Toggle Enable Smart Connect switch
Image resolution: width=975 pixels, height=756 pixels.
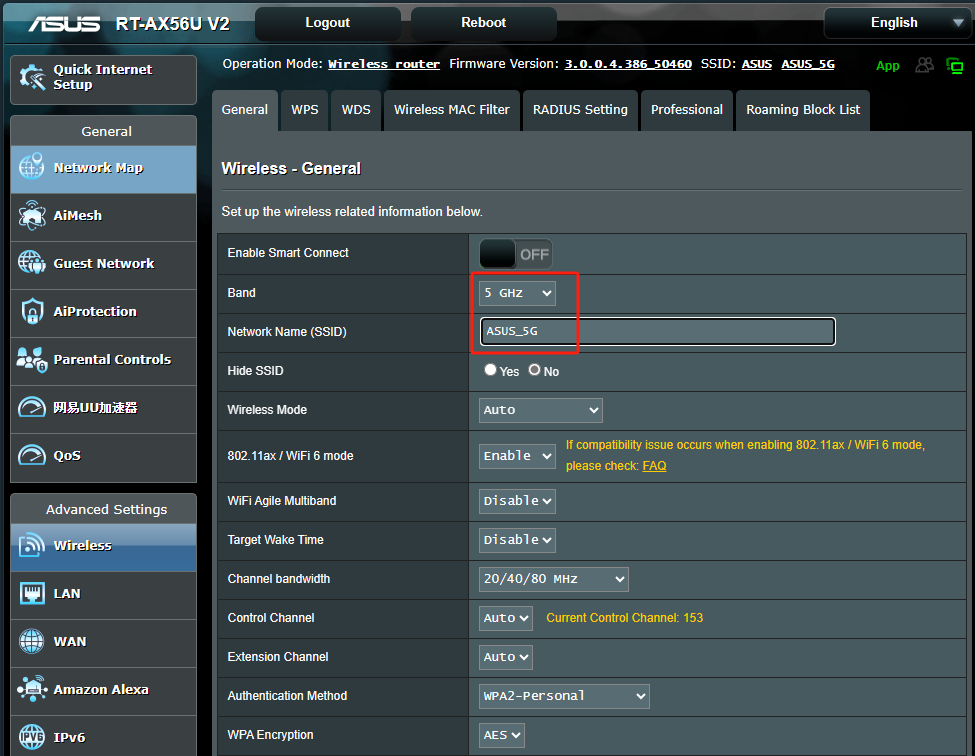coord(516,254)
